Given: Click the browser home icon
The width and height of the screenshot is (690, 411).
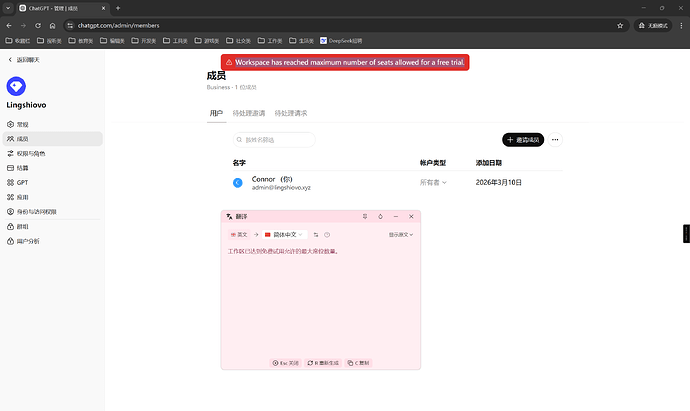Looking at the screenshot, I should tap(52, 26).
